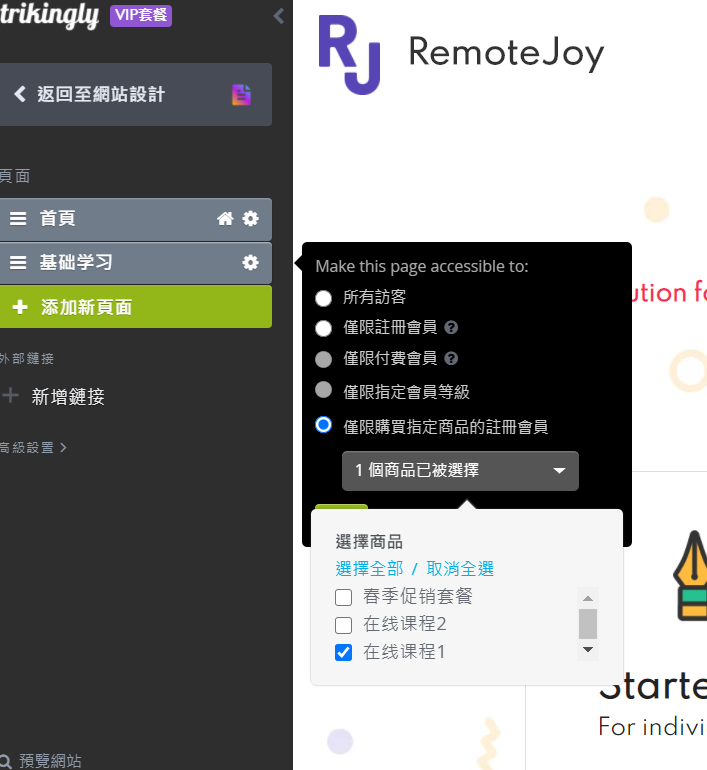The image size is (707, 770).
Task: Click 新增鏈接 to add external link
Action: 68,397
